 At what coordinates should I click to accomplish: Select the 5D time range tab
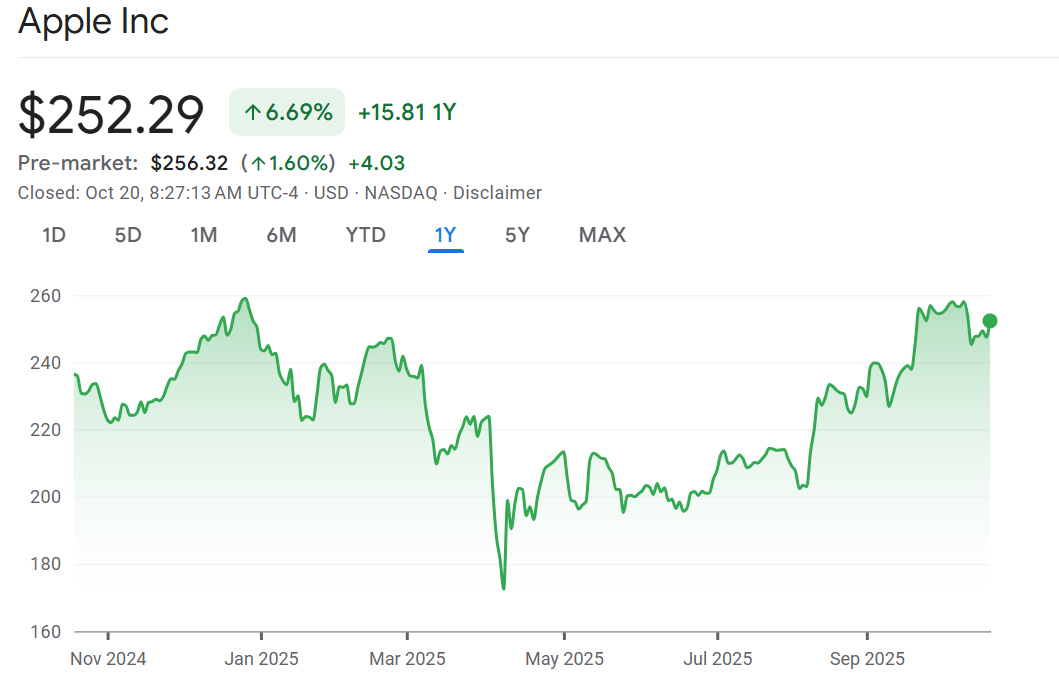pos(128,235)
